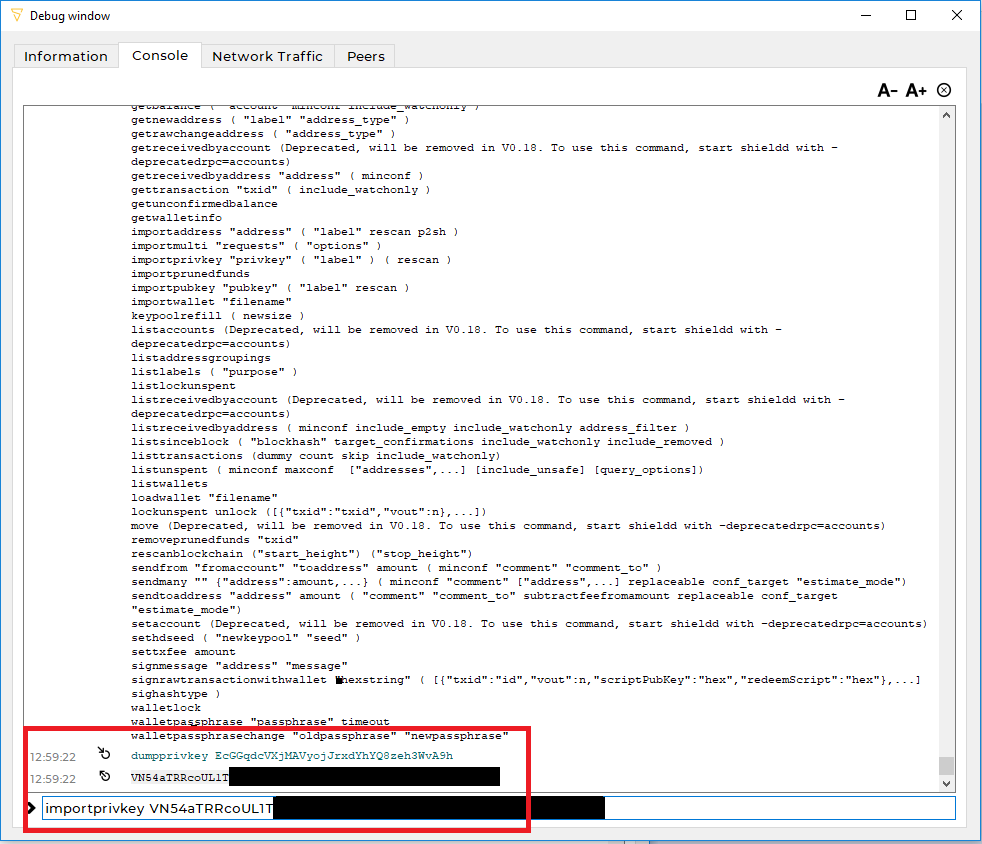Click the 'listlockunspent' line
The width and height of the screenshot is (982, 844).
point(183,386)
